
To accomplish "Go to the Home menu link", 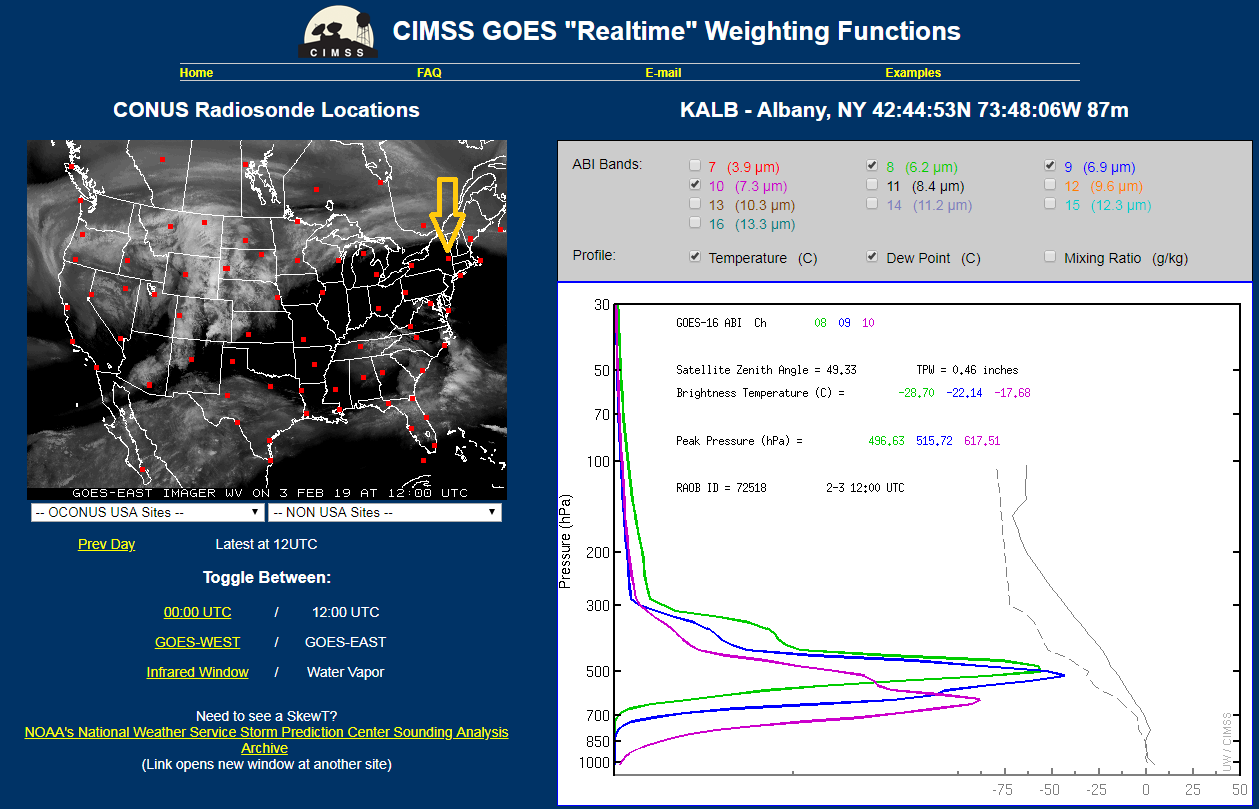I will click(196, 73).
